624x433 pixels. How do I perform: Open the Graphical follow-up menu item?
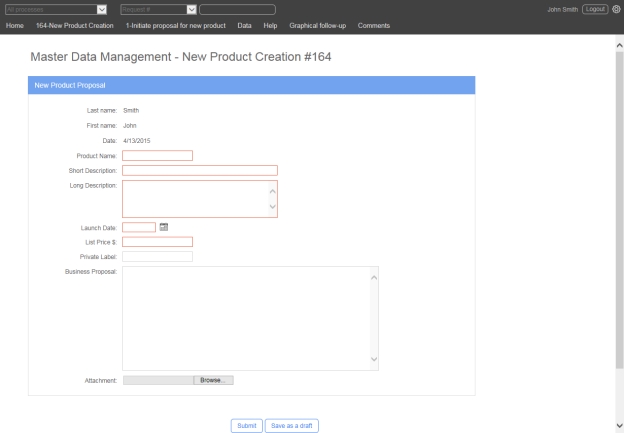click(x=317, y=25)
